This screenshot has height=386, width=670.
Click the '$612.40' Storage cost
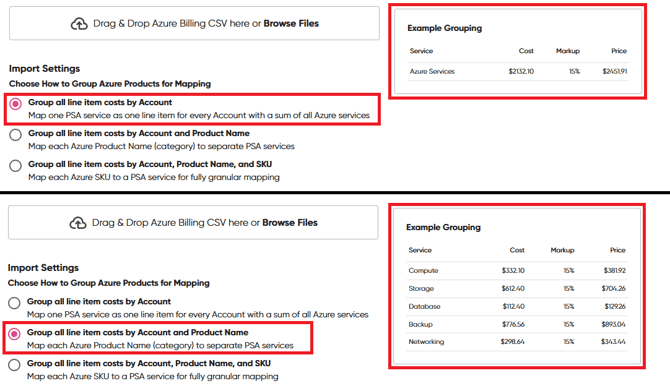click(513, 289)
